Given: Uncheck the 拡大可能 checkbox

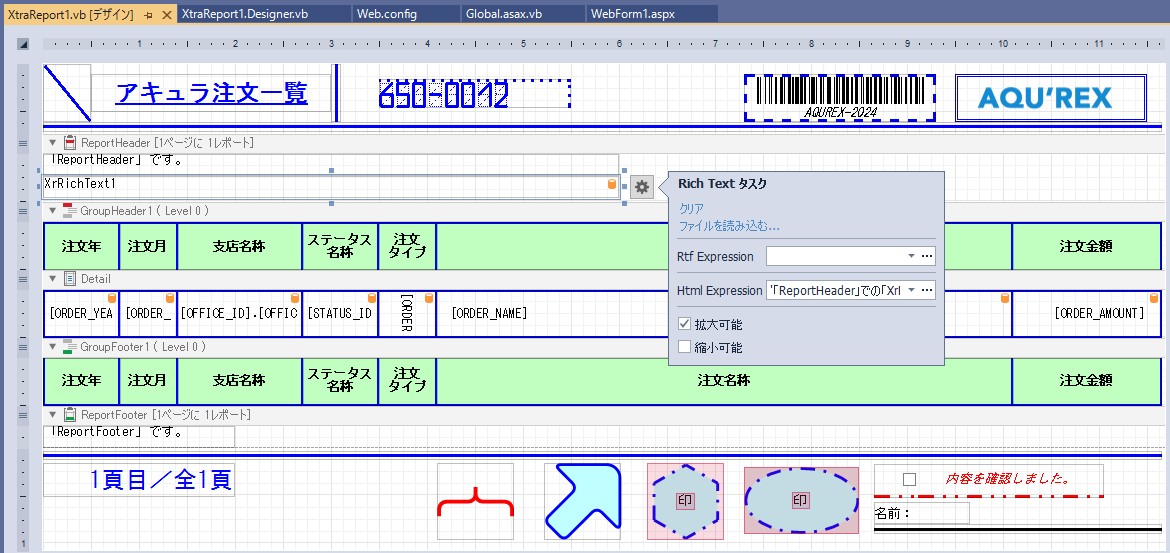Looking at the screenshot, I should pos(684,325).
